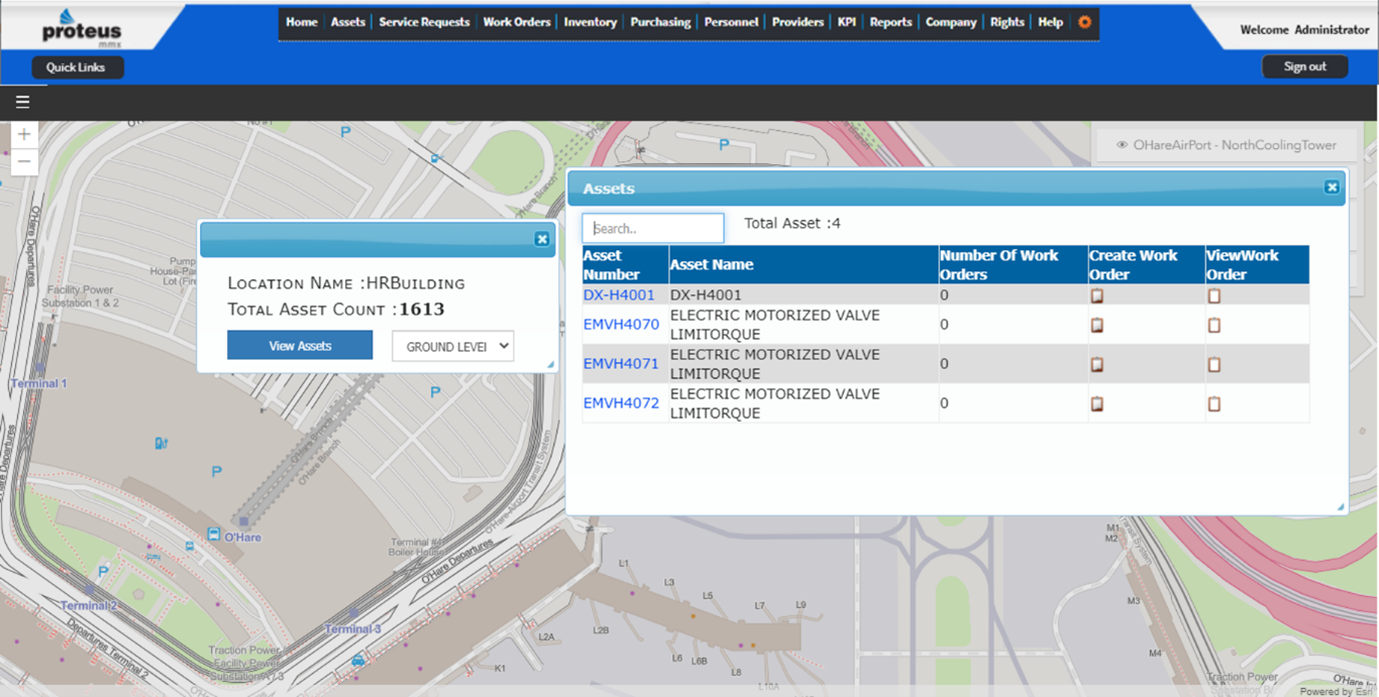Open the Work Orders menu
This screenshot has width=1379, height=697.
516,22
